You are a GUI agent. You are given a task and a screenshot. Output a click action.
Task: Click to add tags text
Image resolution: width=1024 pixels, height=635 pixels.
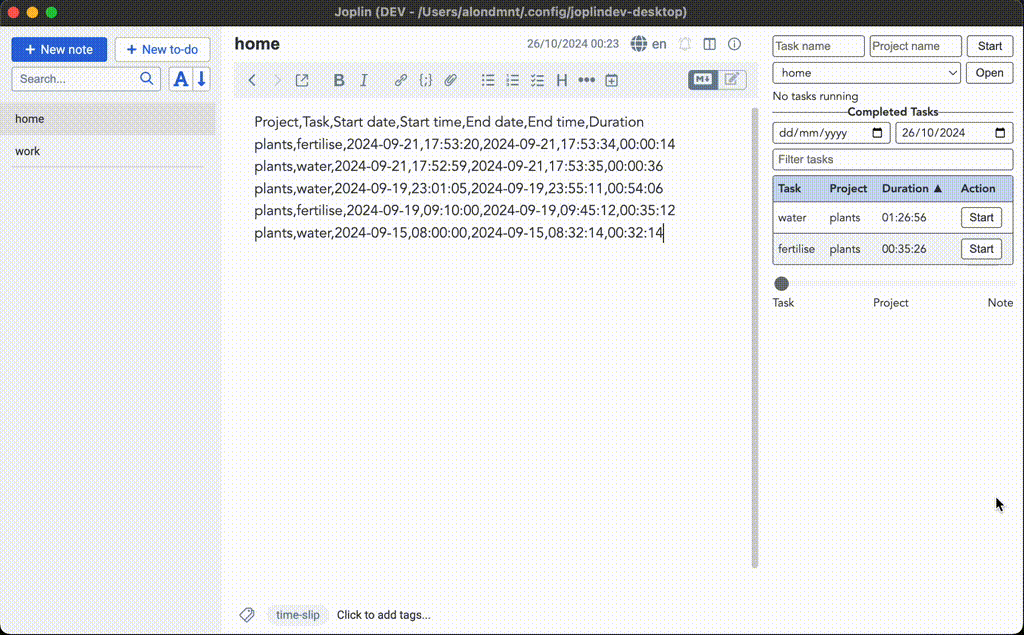(383, 615)
